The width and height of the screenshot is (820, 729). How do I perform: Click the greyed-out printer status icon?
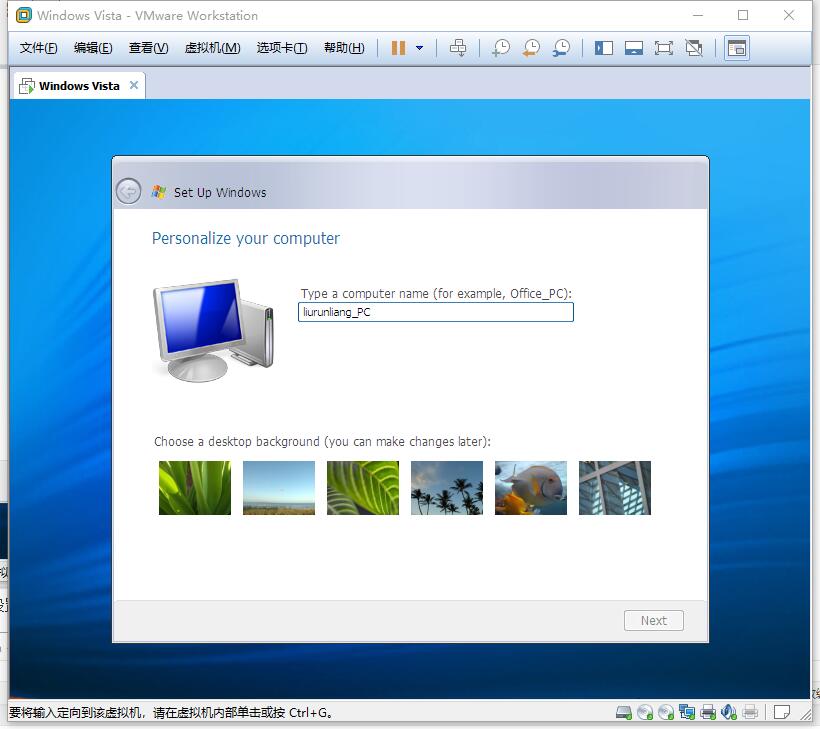tap(750, 712)
